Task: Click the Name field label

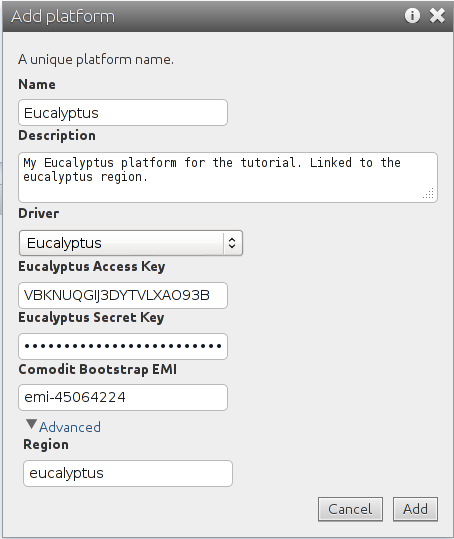Action: tap(37, 85)
